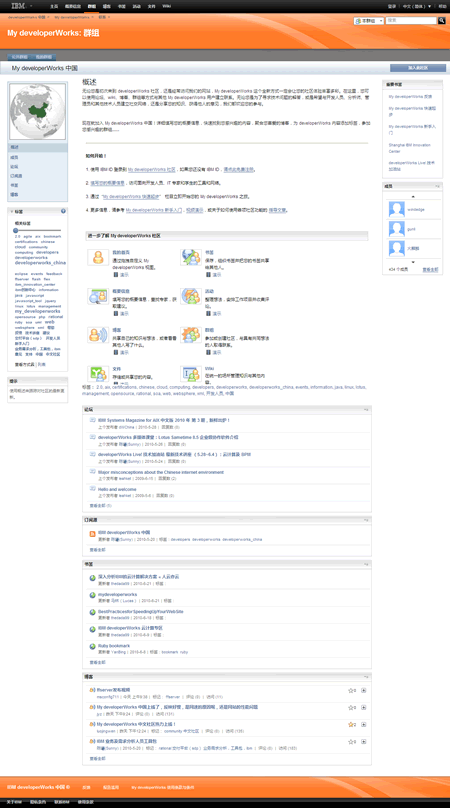Click the profile icon beside 我的首页
This screenshot has width=450, height=808.
[x=98, y=257]
